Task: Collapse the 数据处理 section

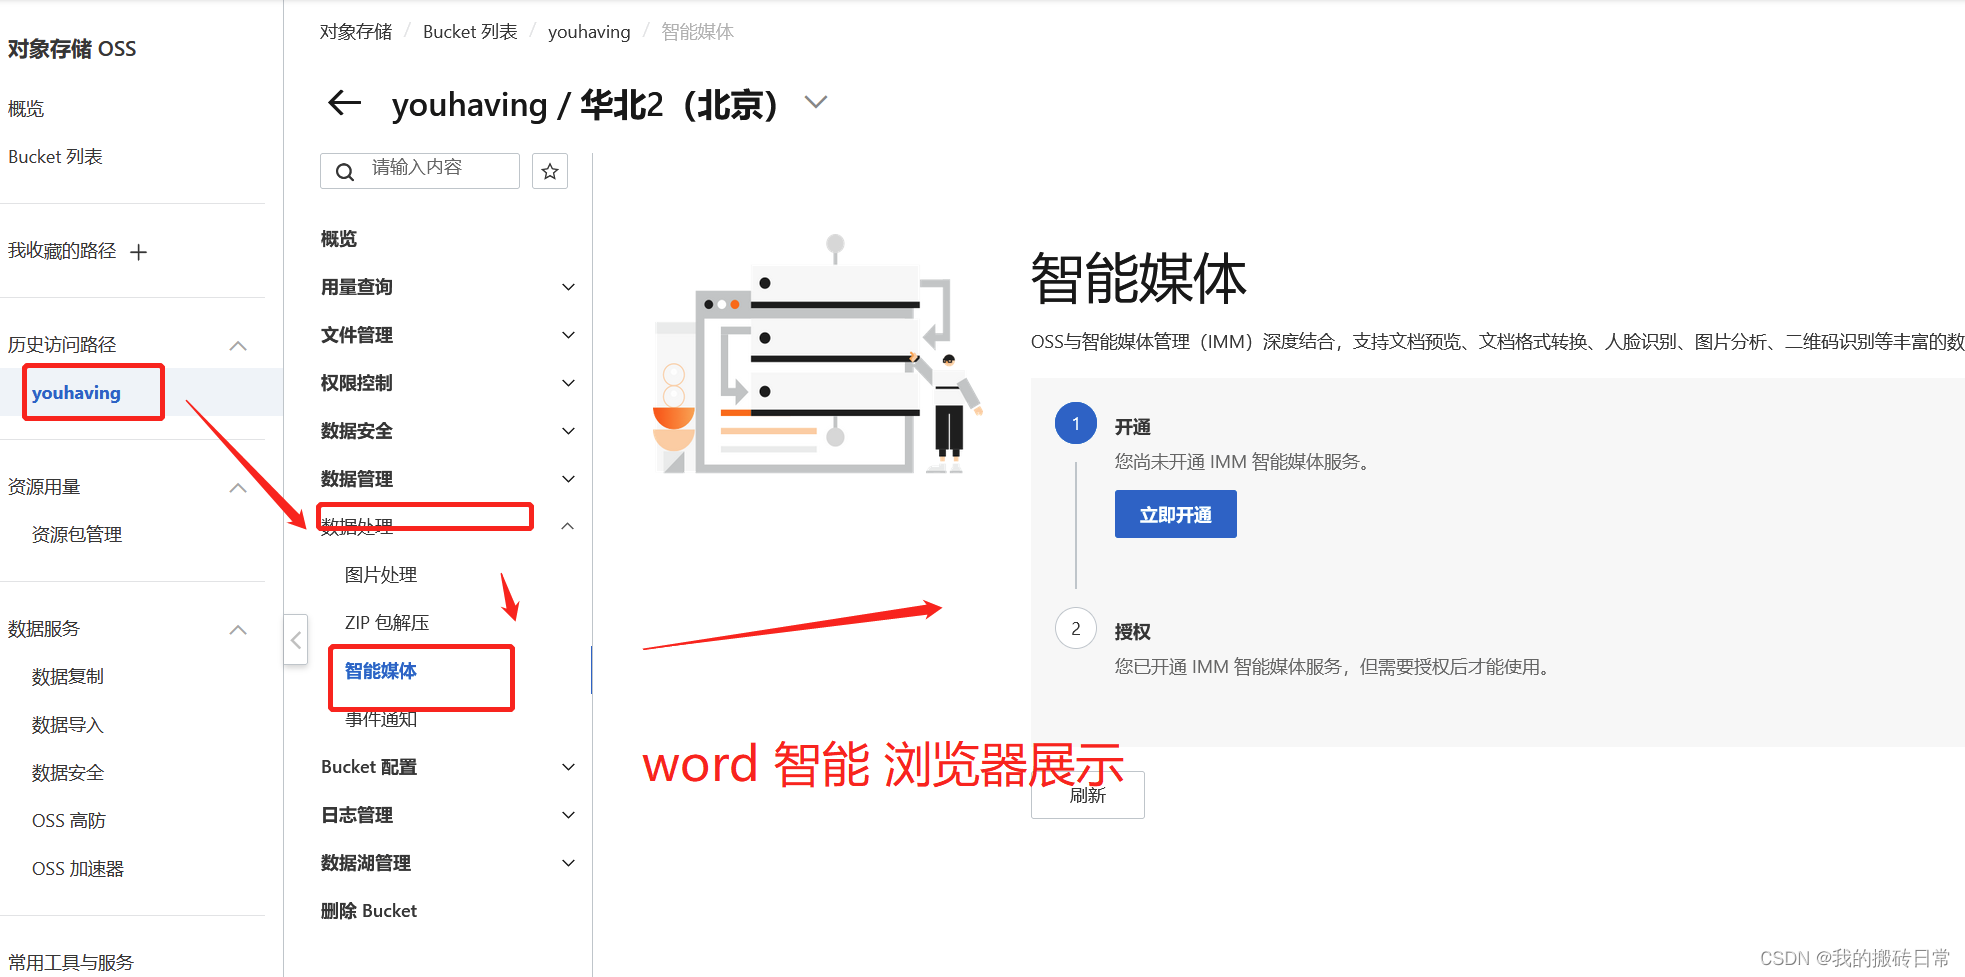Action: 567,525
